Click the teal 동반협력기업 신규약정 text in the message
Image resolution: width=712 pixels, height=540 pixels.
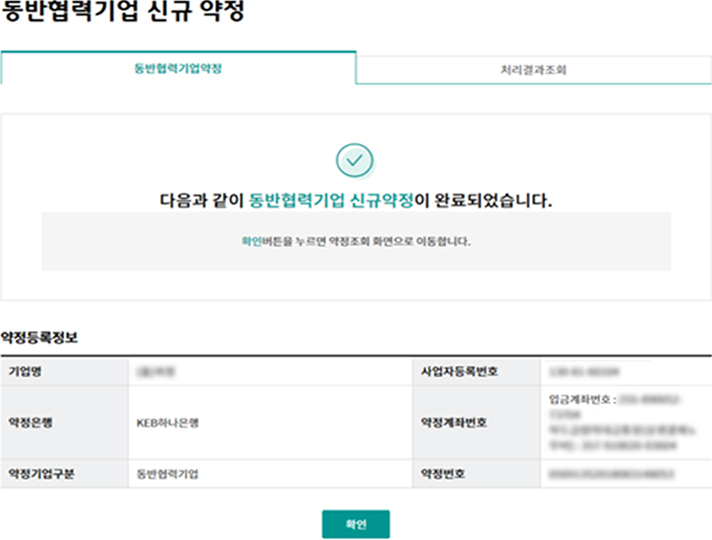click(x=330, y=200)
